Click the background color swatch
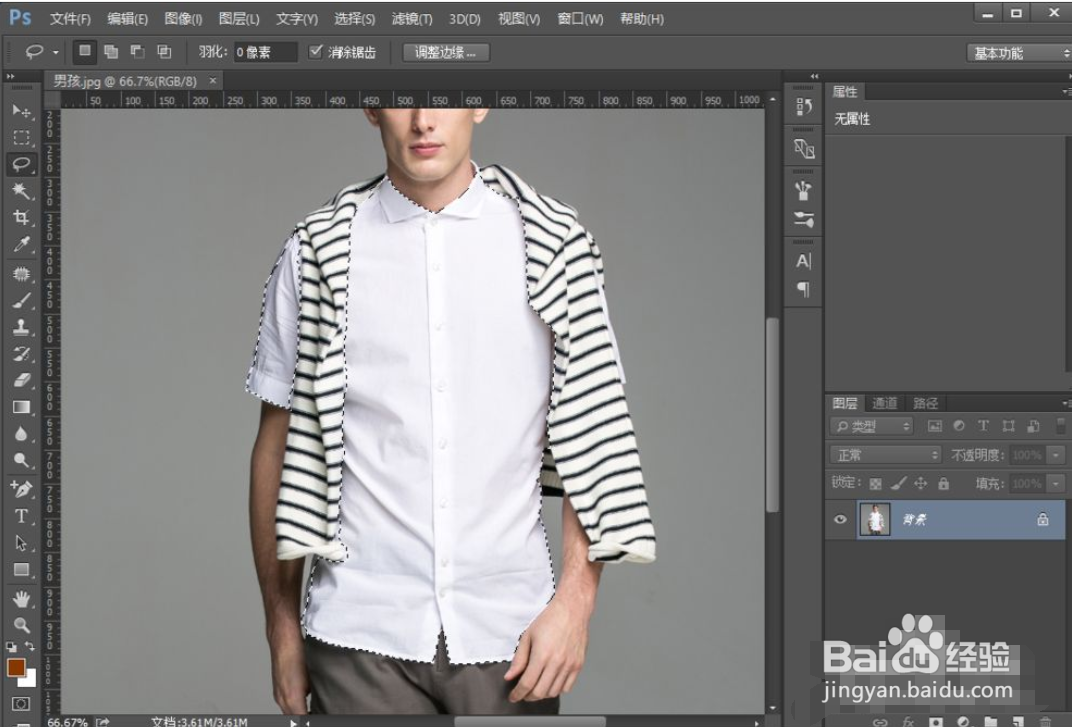 coord(29,680)
